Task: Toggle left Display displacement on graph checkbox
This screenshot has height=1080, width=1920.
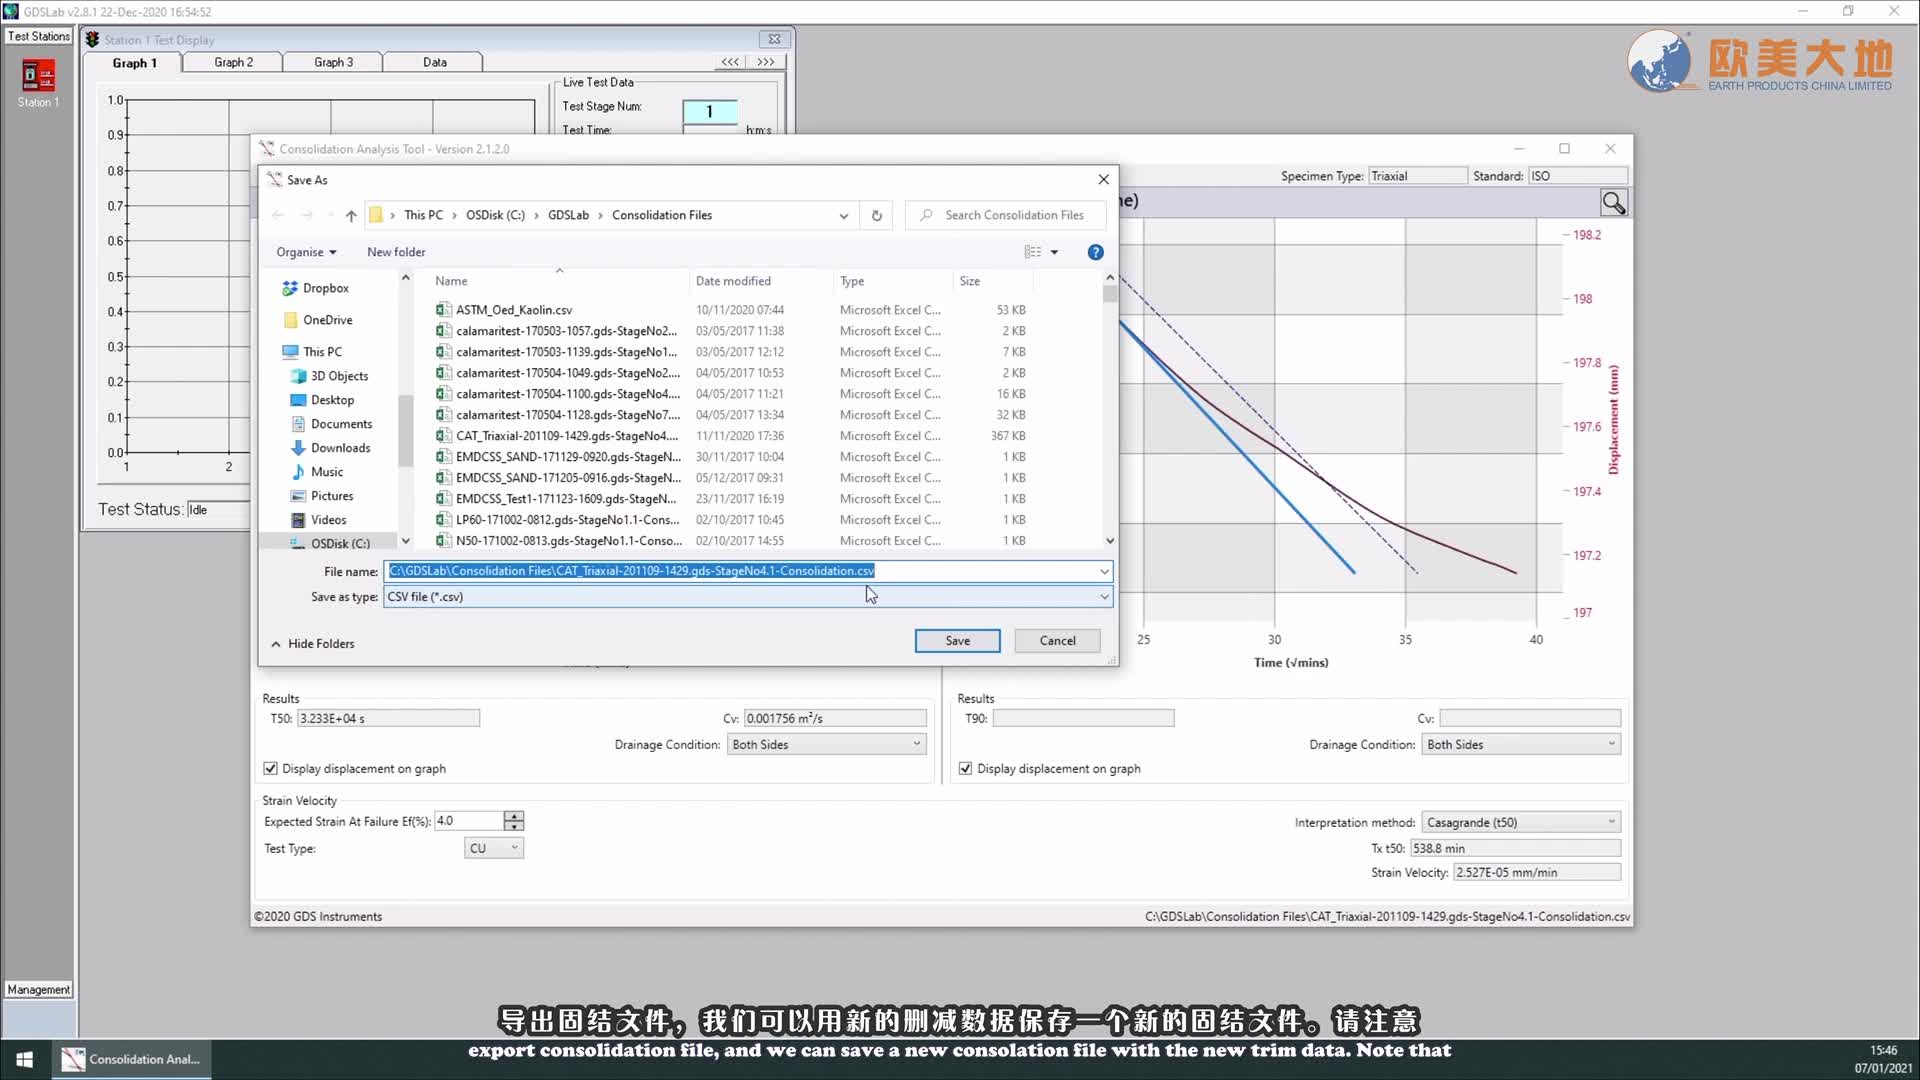Action: click(270, 769)
